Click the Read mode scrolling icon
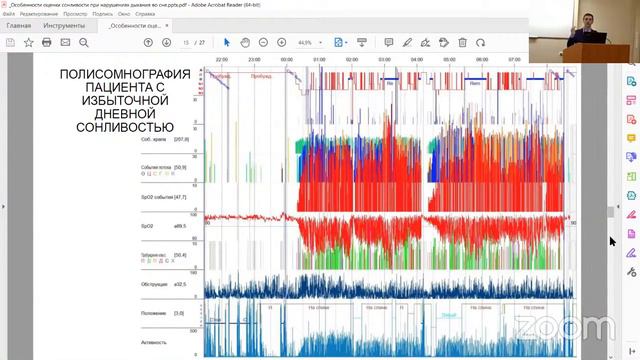Screen dimensions: 640x360 click(x=362, y=42)
